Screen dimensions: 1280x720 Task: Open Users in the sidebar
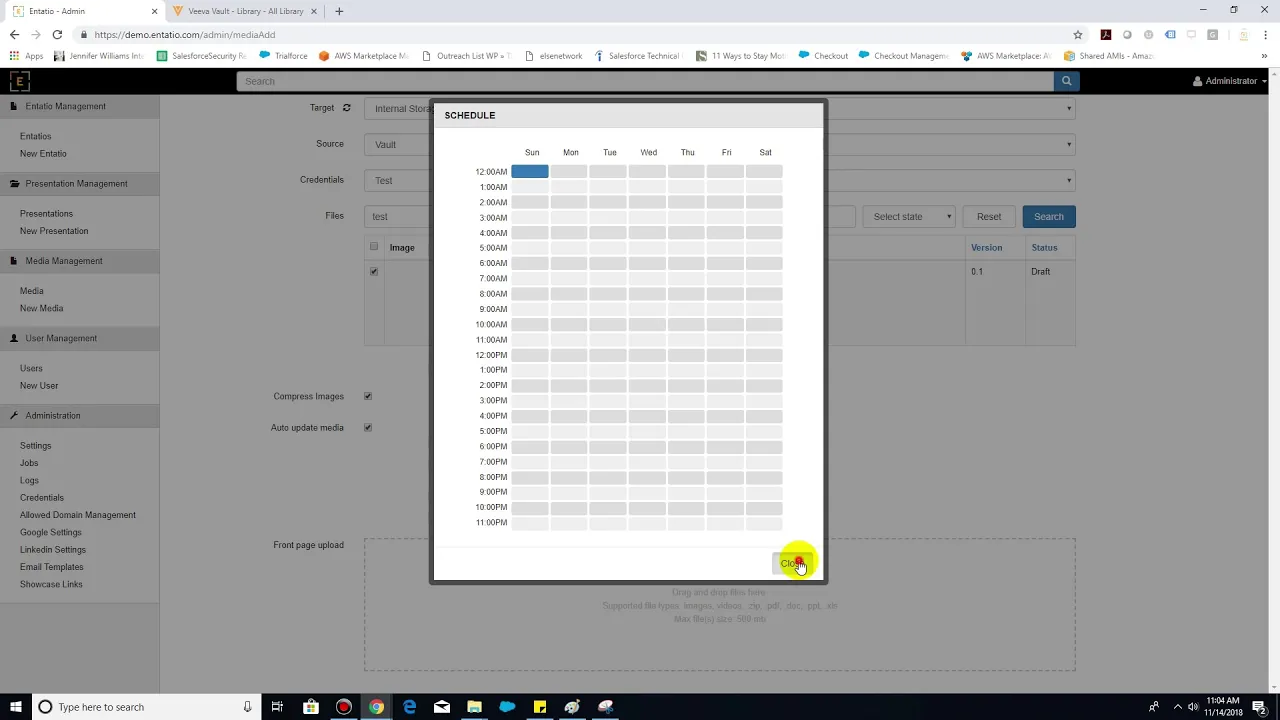[x=31, y=368]
